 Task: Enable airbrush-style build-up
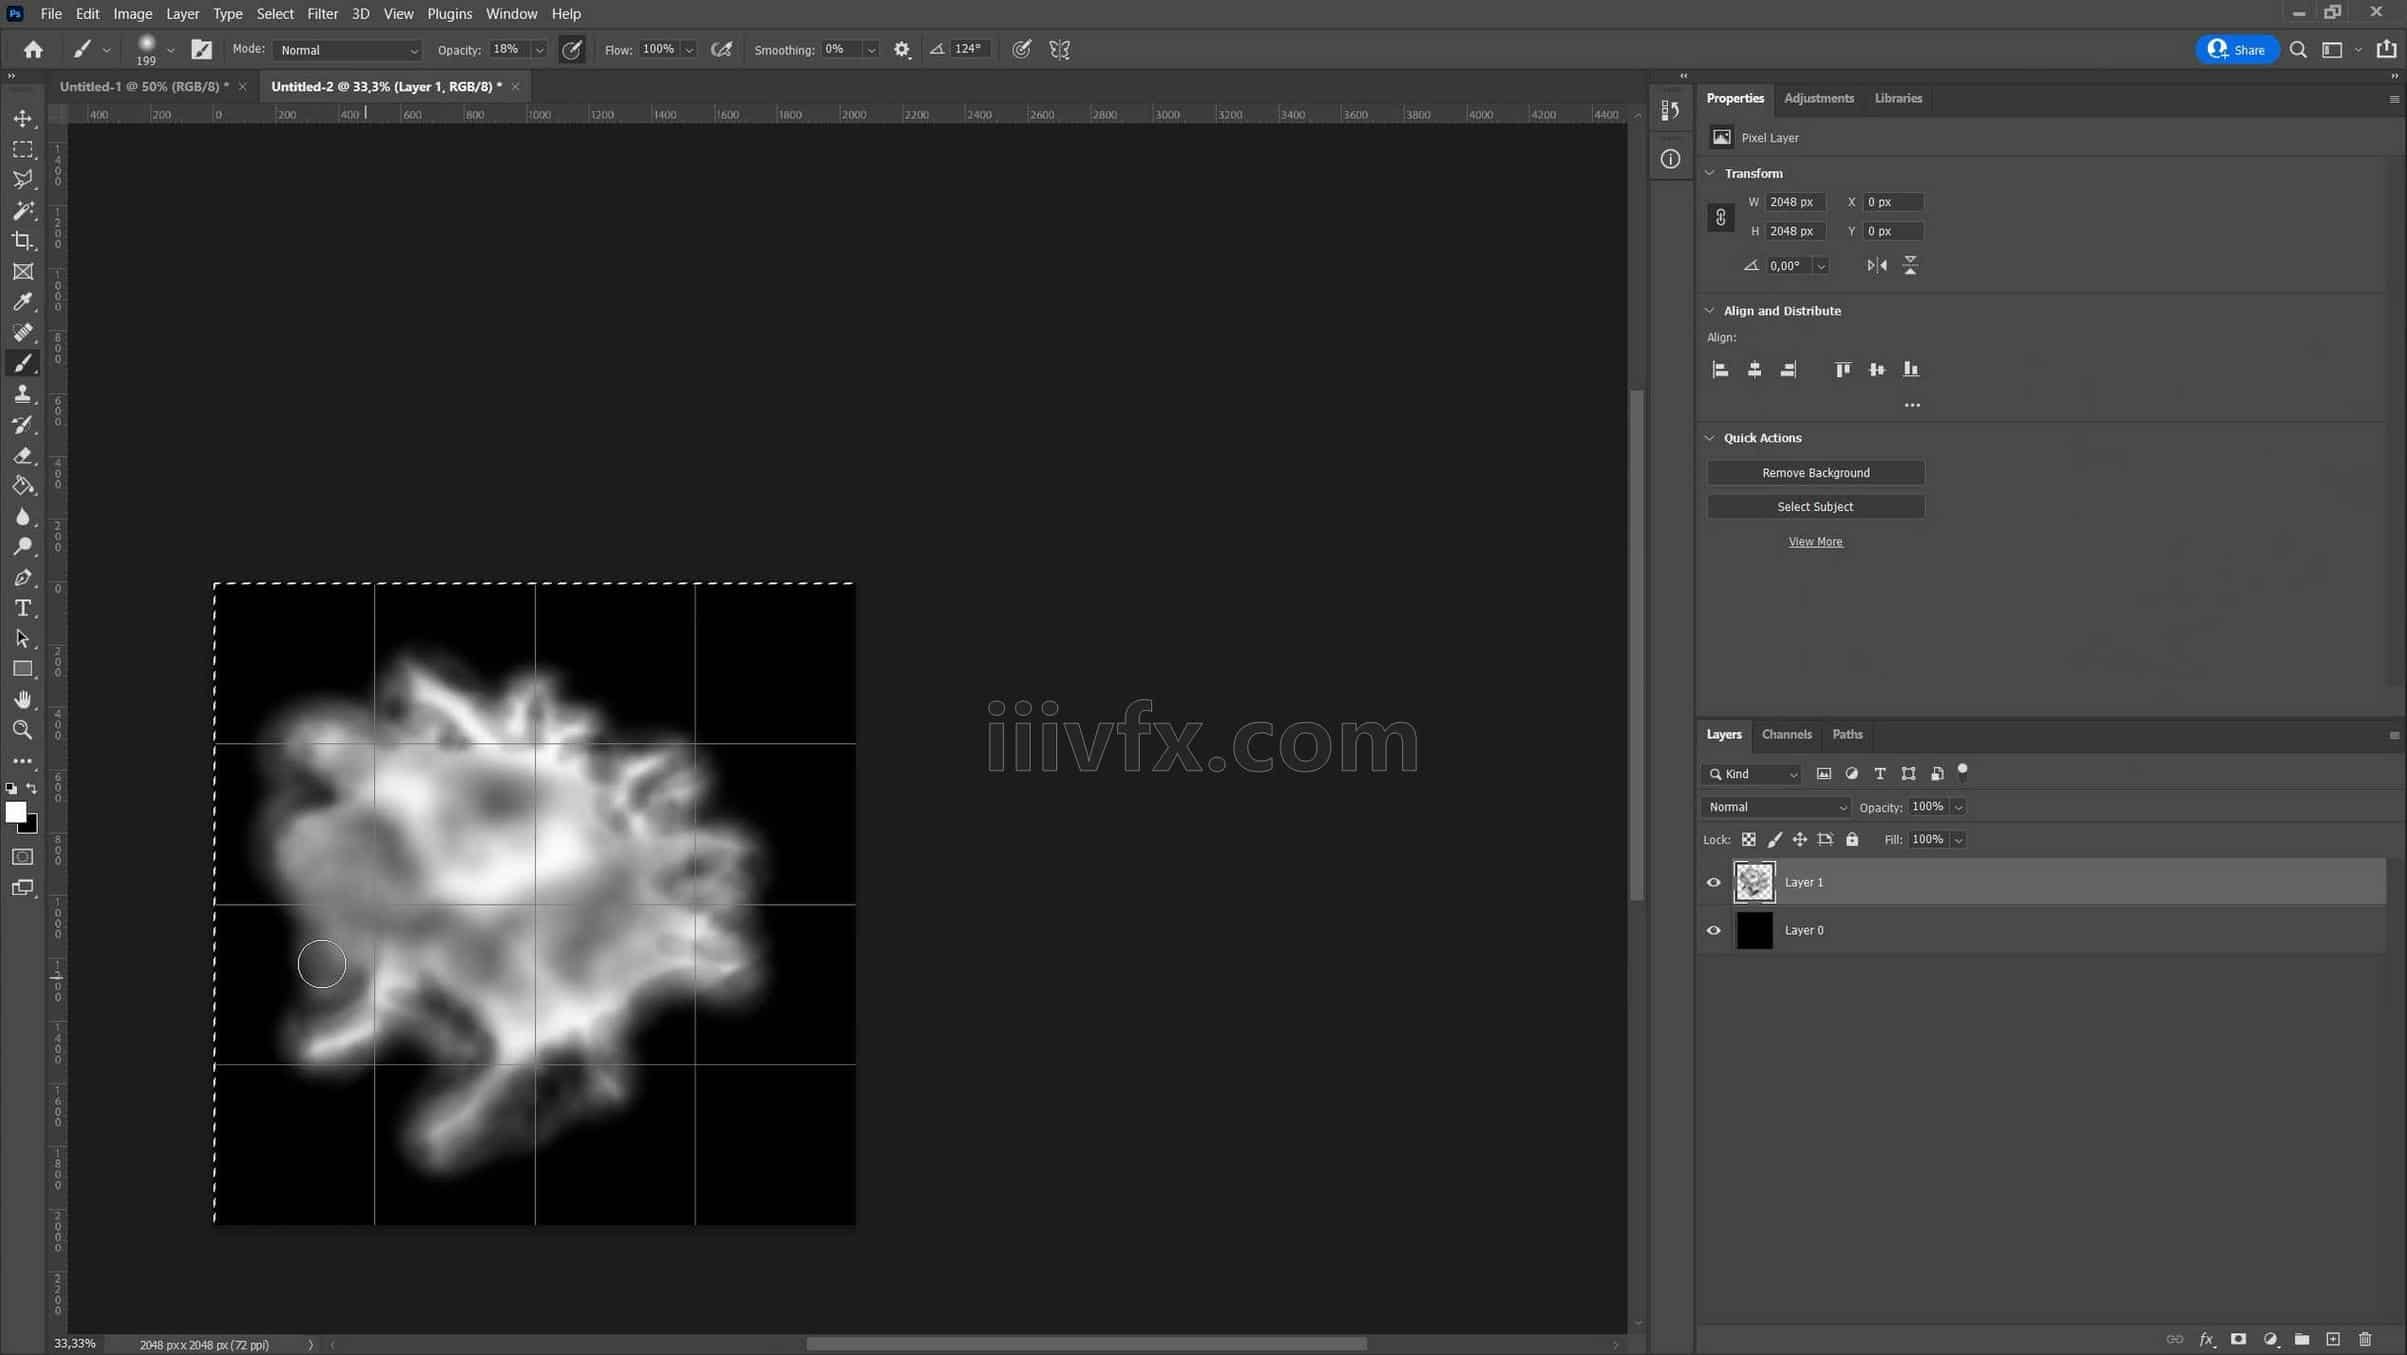click(x=721, y=49)
